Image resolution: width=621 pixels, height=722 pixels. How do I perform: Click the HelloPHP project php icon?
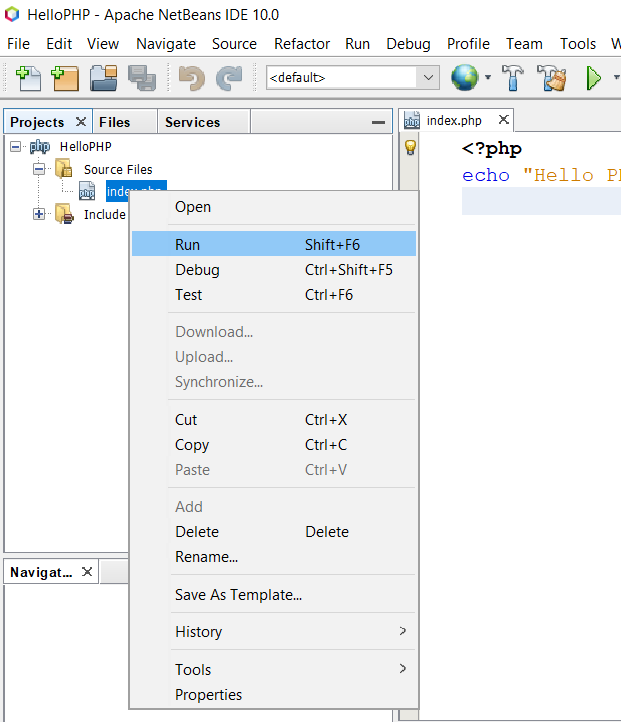[x=40, y=146]
